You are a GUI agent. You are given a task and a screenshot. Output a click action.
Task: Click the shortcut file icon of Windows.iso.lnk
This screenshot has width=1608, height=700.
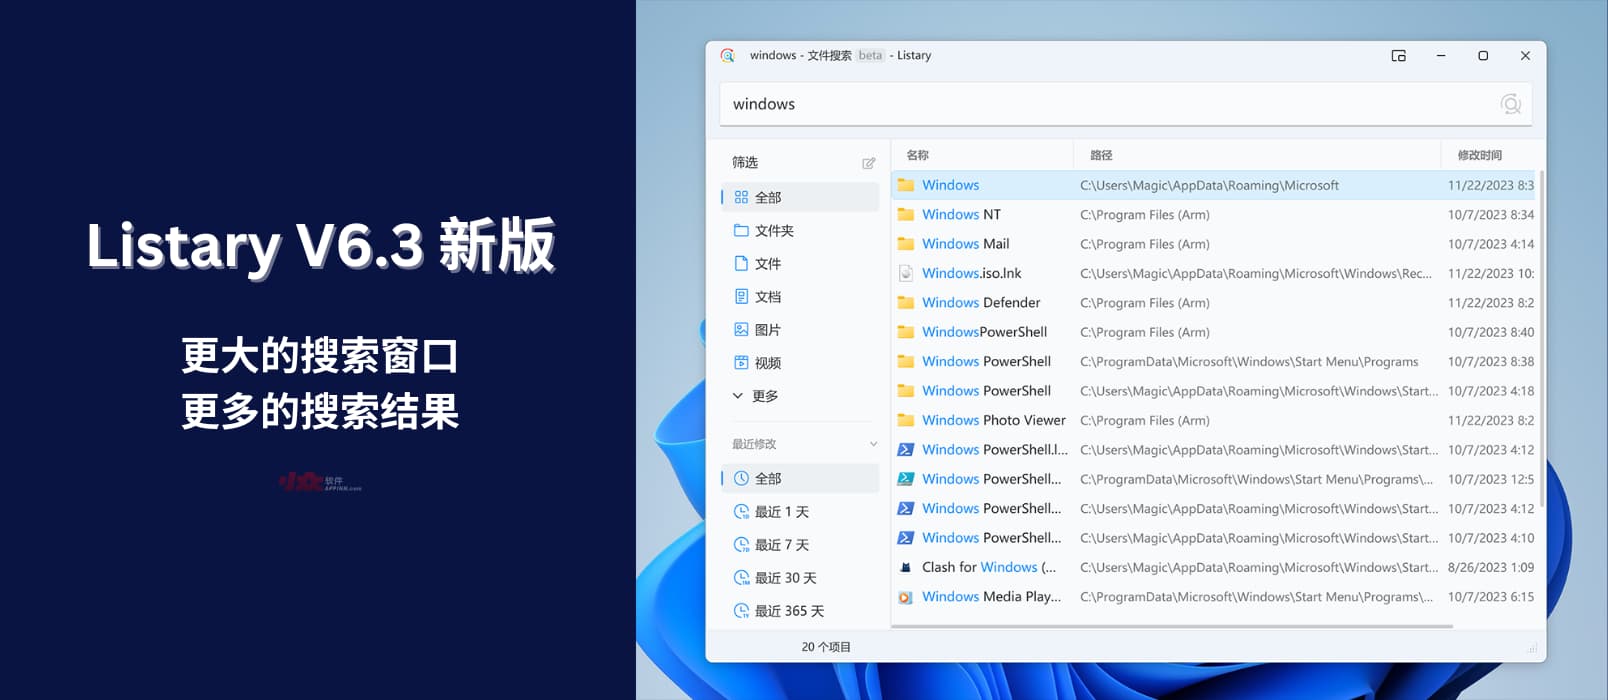(x=906, y=273)
